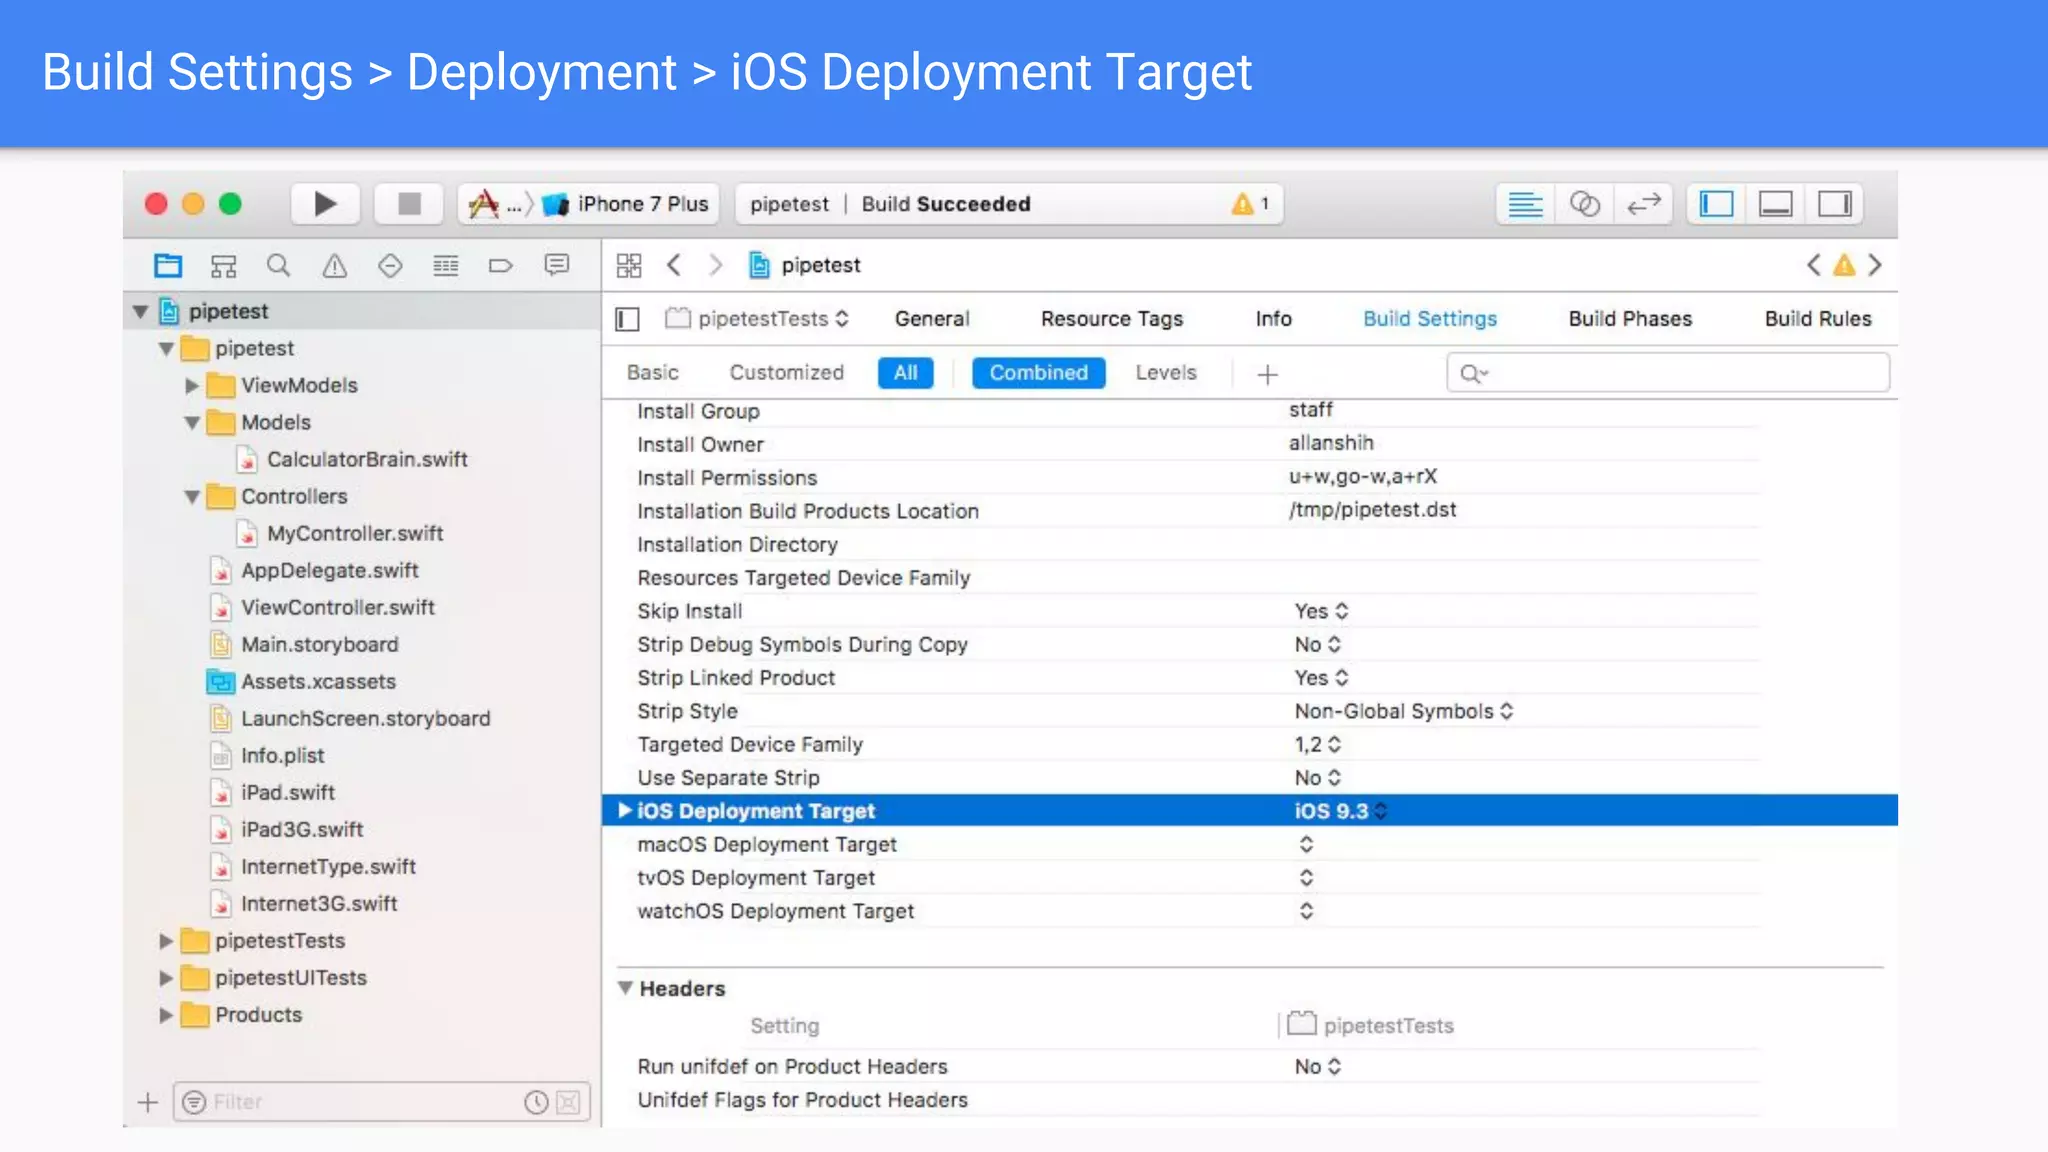Click the build settings search field
2048x1152 pixels.
click(1680, 373)
